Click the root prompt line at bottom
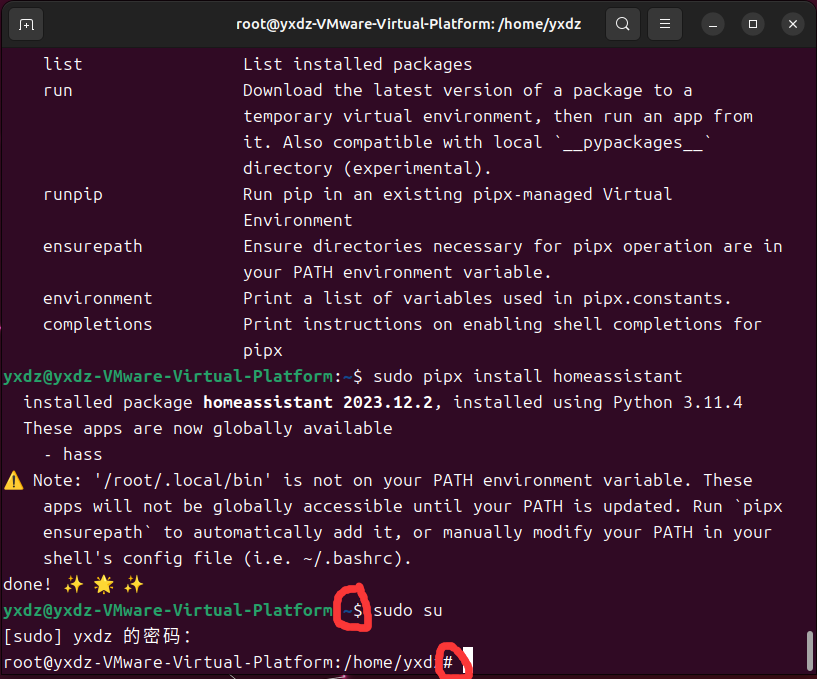Viewport: 817px width, 679px height. (x=228, y=662)
